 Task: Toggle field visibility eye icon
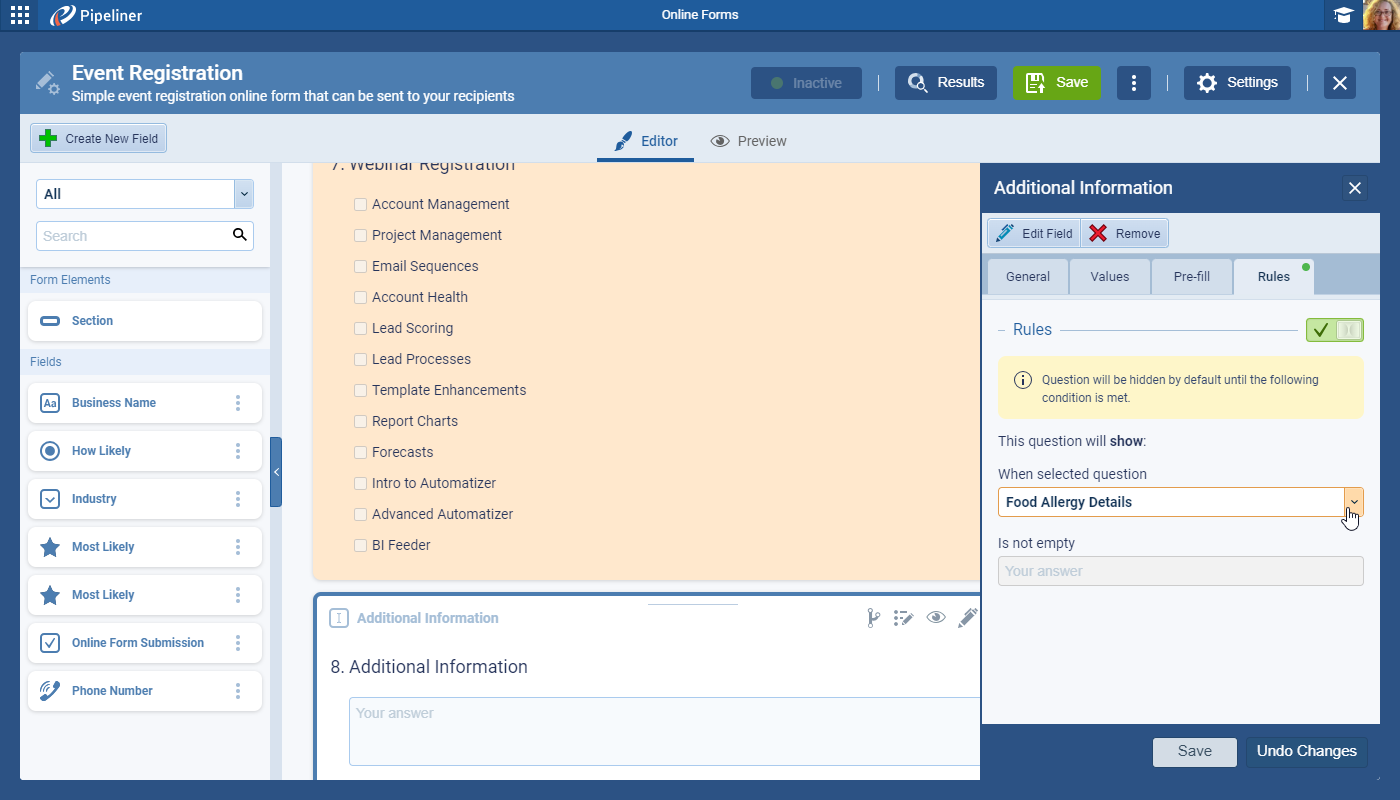click(936, 618)
